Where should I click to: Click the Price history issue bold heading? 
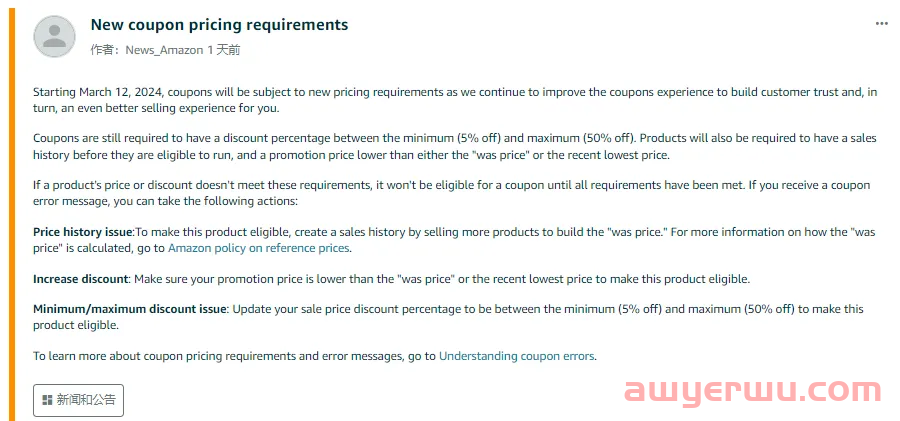click(x=83, y=232)
